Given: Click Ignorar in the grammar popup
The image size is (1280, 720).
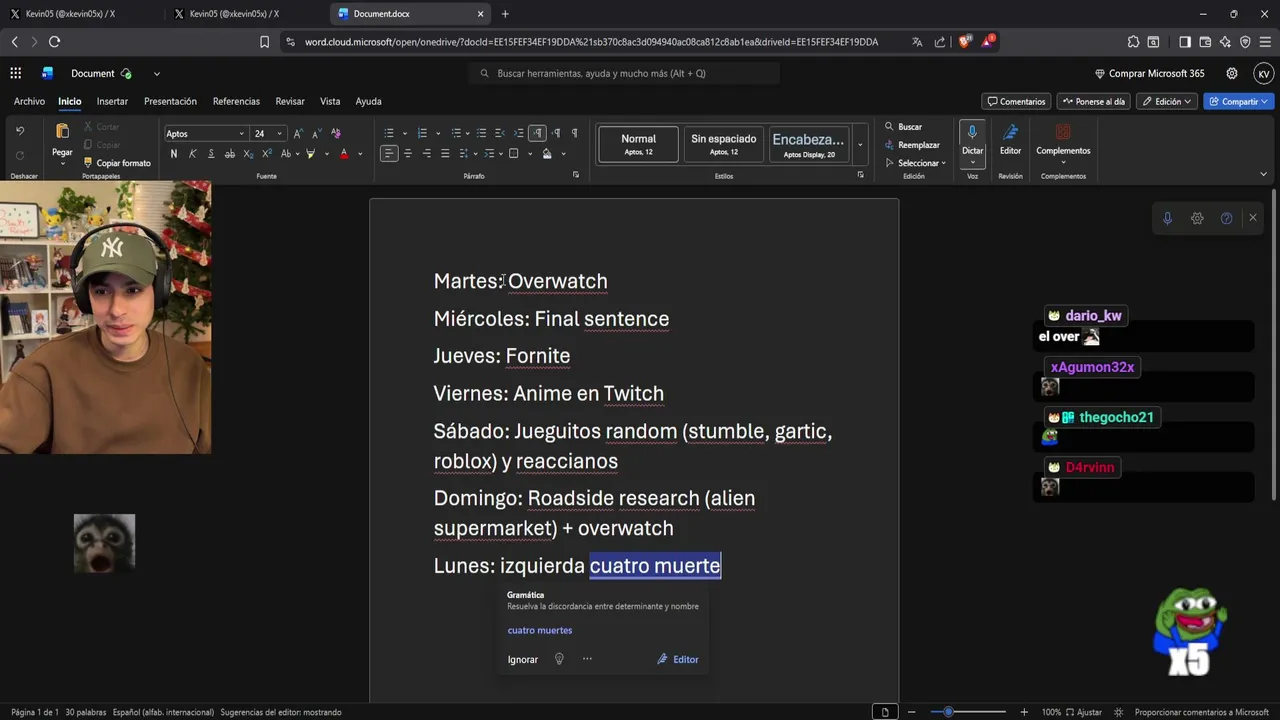Looking at the screenshot, I should click(x=522, y=659).
